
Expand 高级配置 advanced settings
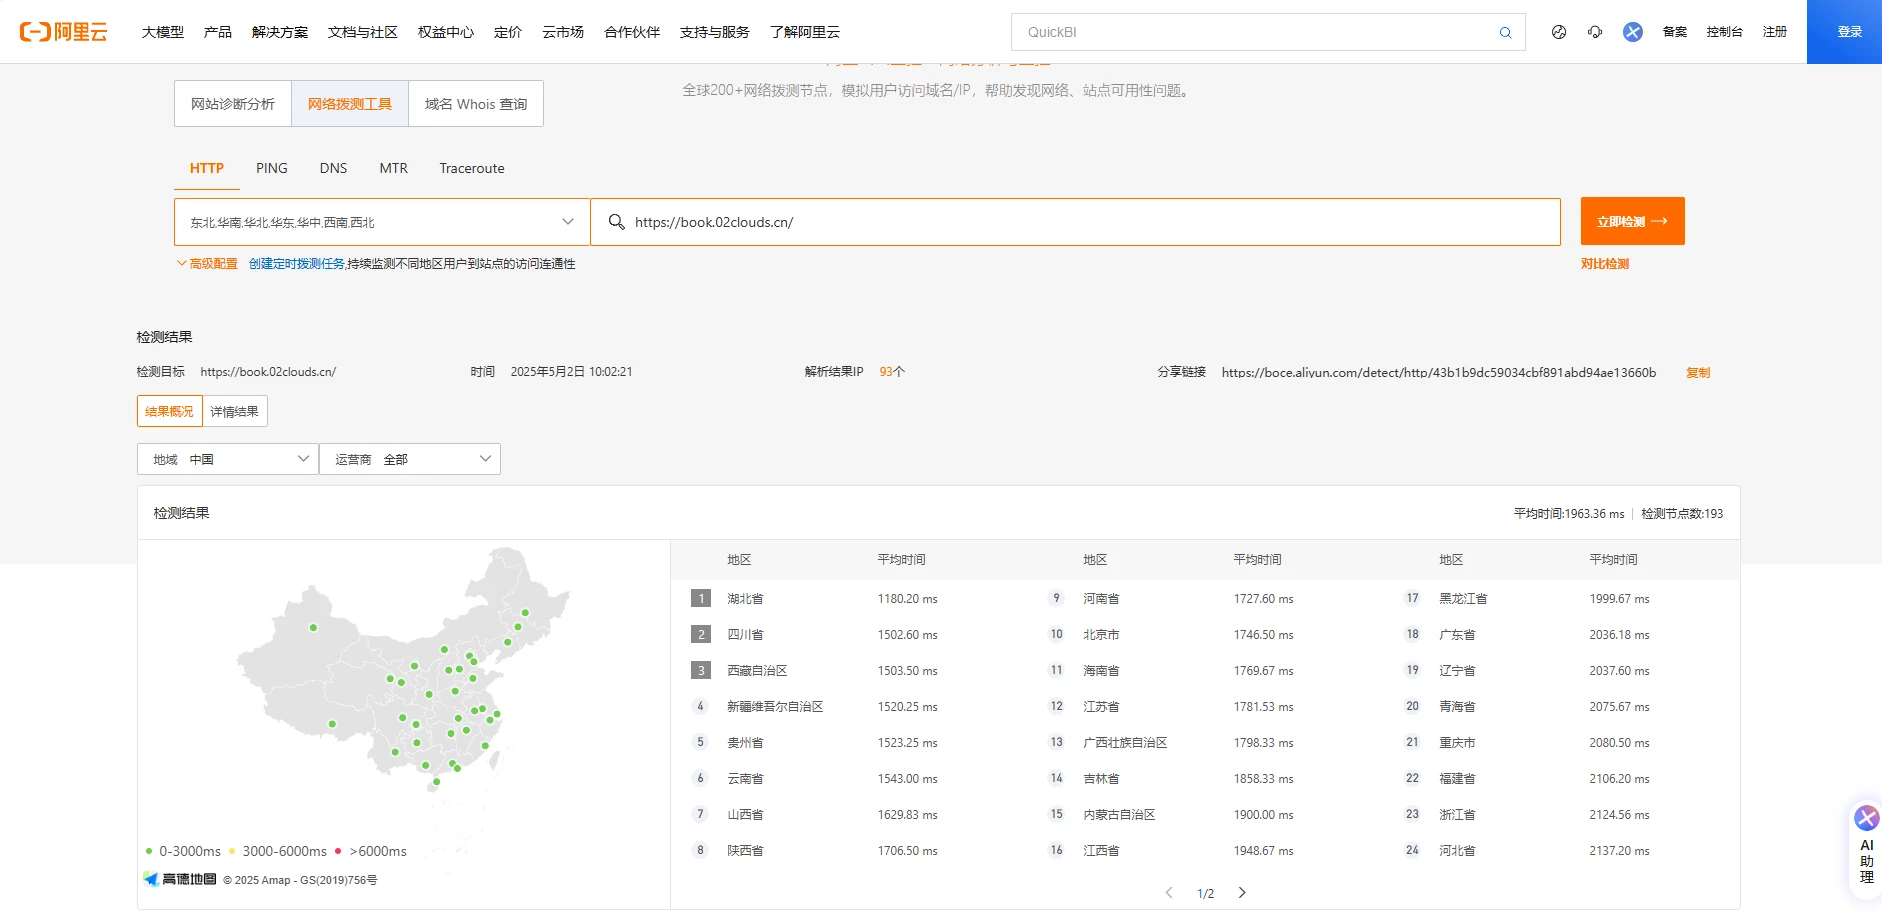[207, 264]
